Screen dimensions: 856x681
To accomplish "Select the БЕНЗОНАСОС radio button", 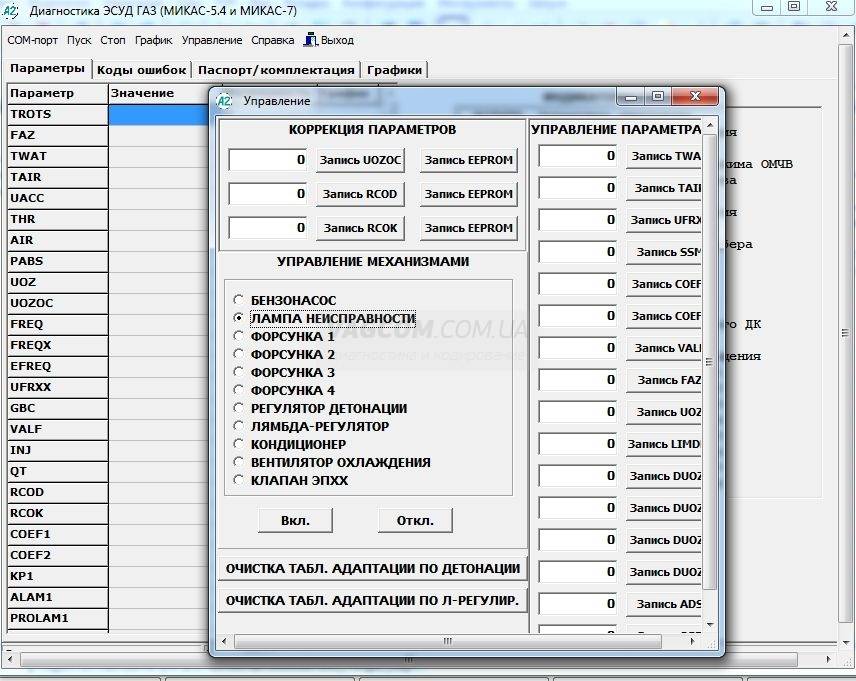I will (238, 300).
